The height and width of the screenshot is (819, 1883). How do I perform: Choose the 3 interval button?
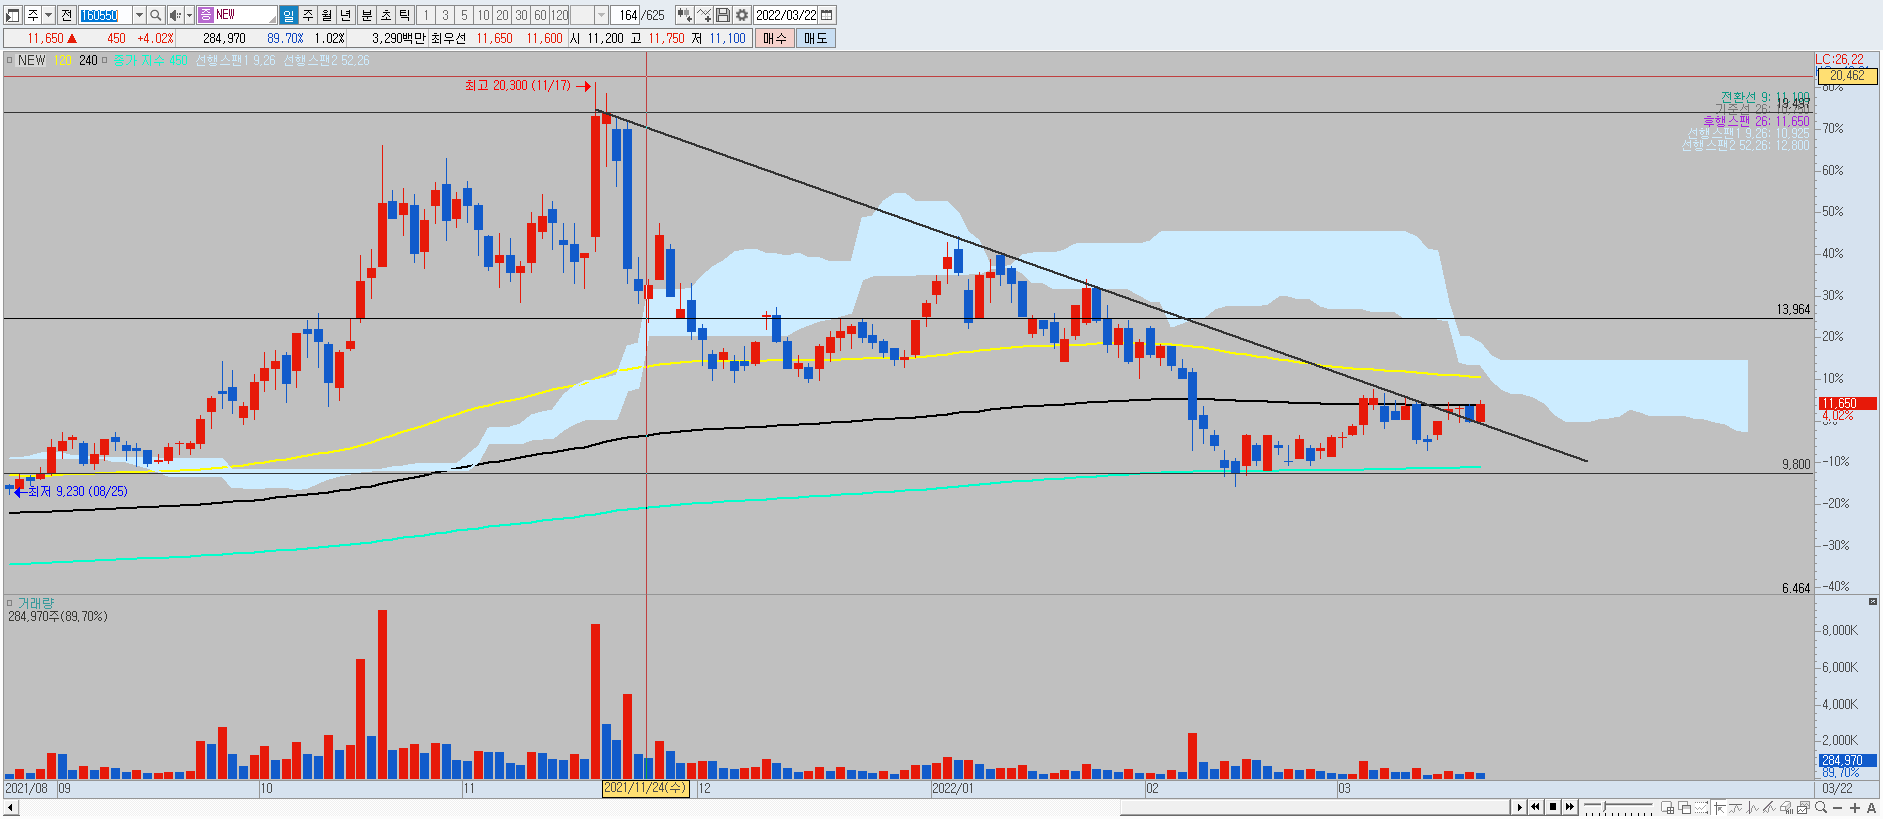click(x=445, y=15)
